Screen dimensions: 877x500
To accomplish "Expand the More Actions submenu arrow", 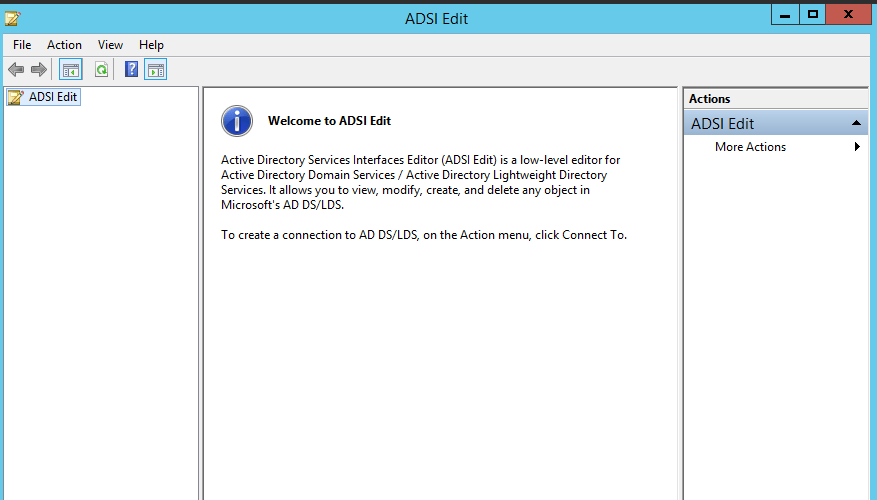I will pos(857,147).
